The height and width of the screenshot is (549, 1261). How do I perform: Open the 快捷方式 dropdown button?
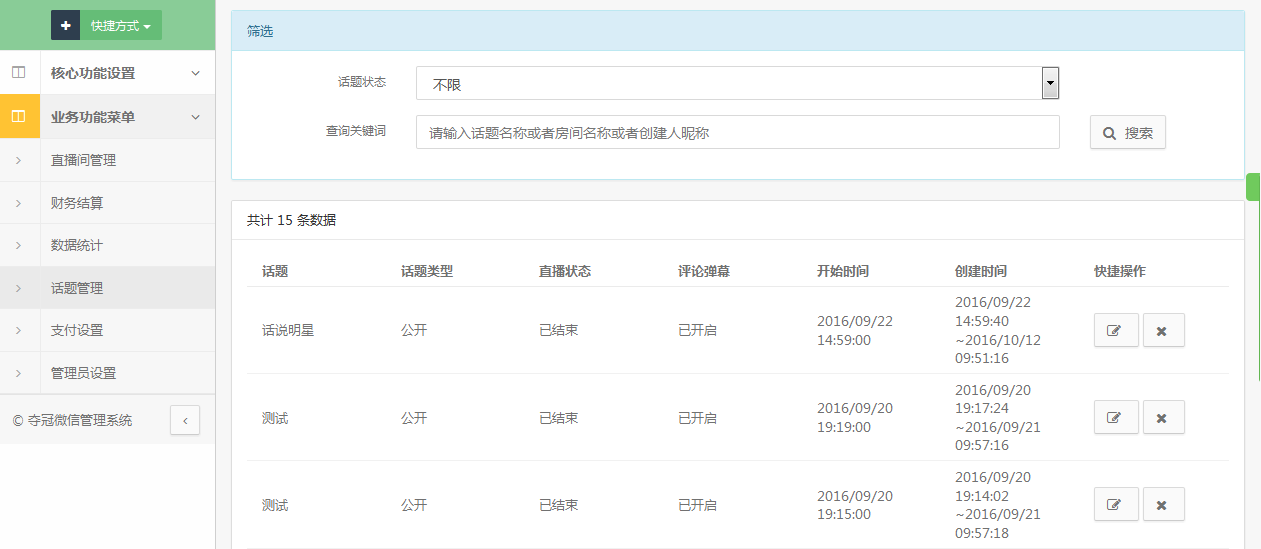pos(121,26)
